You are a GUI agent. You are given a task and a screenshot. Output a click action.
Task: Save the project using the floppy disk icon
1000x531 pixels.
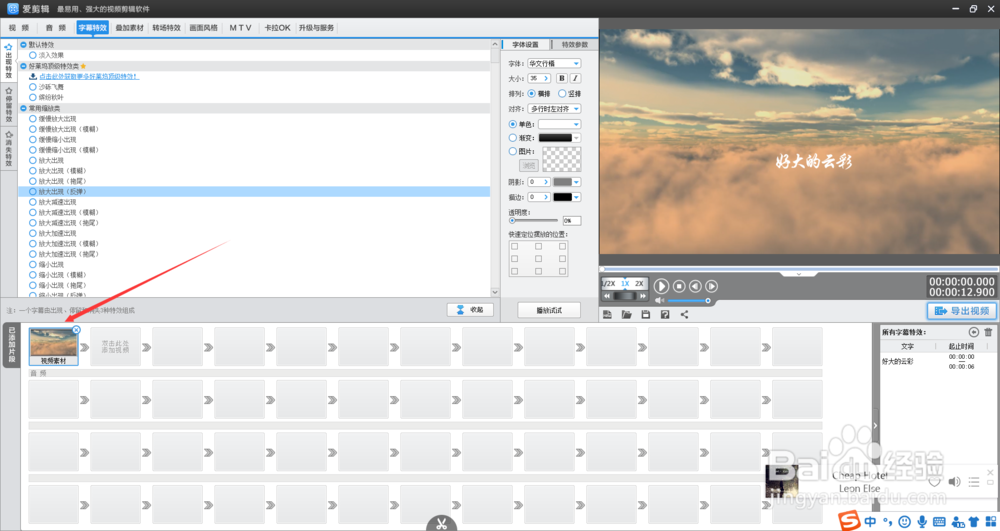[x=645, y=315]
